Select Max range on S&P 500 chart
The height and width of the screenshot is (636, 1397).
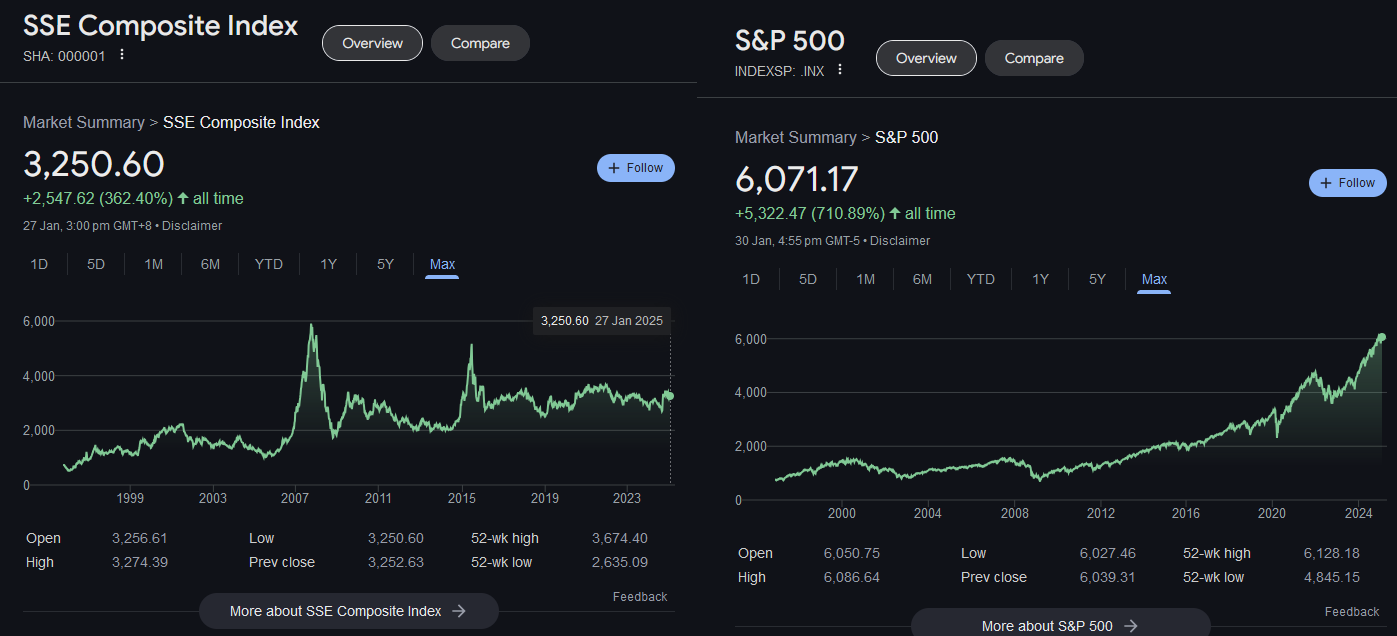(1154, 279)
